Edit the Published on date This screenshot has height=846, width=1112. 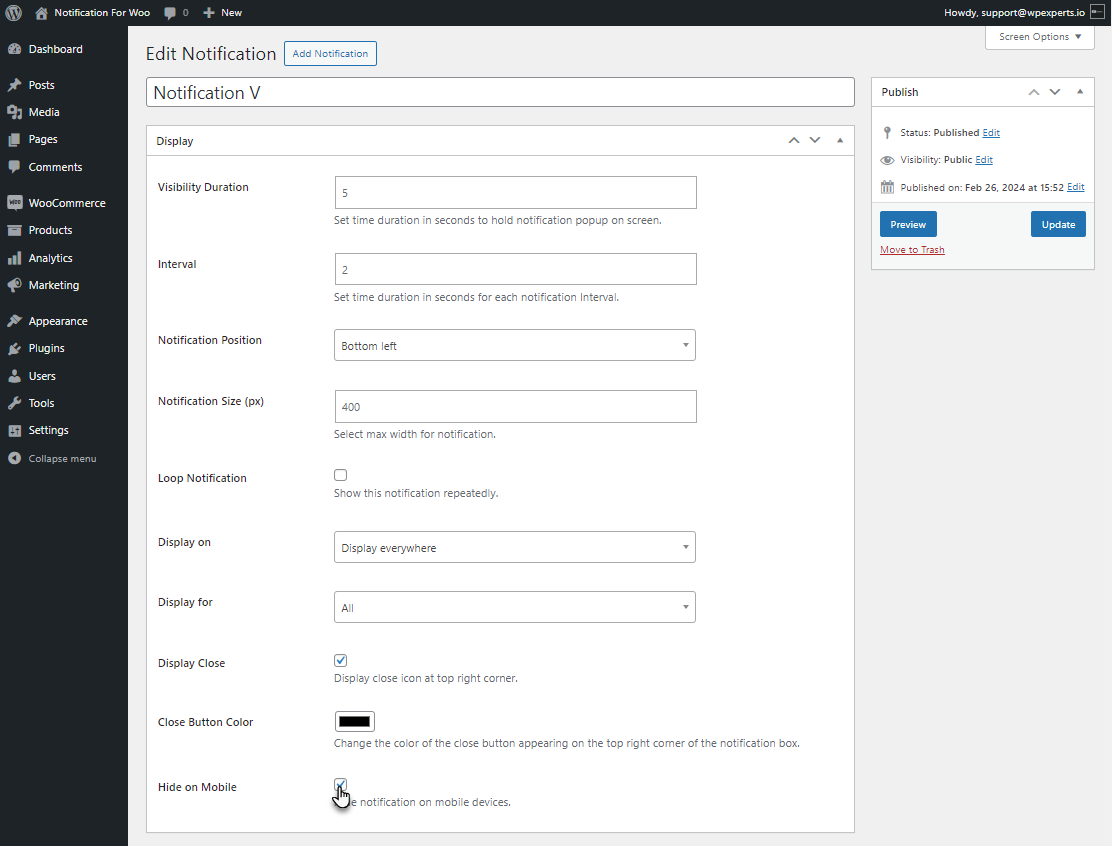tap(1076, 187)
